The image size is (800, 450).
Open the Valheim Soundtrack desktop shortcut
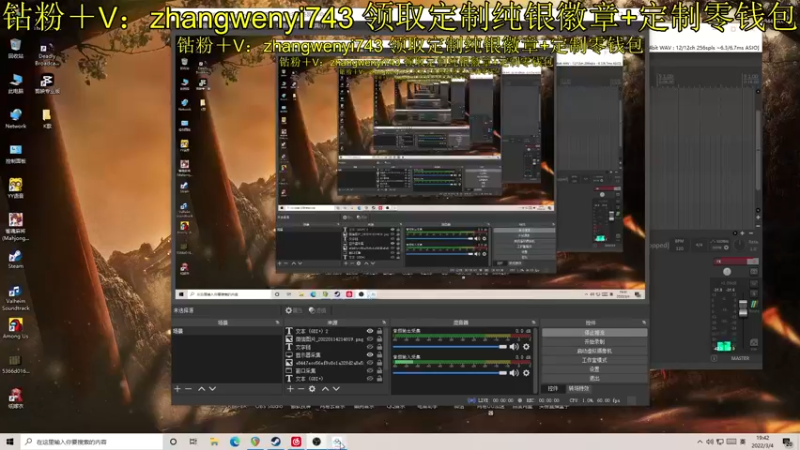16,297
